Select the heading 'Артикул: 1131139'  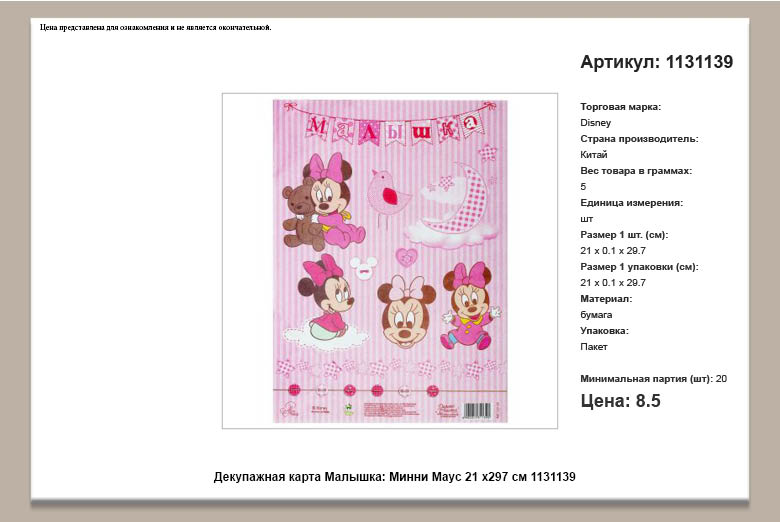[657, 62]
